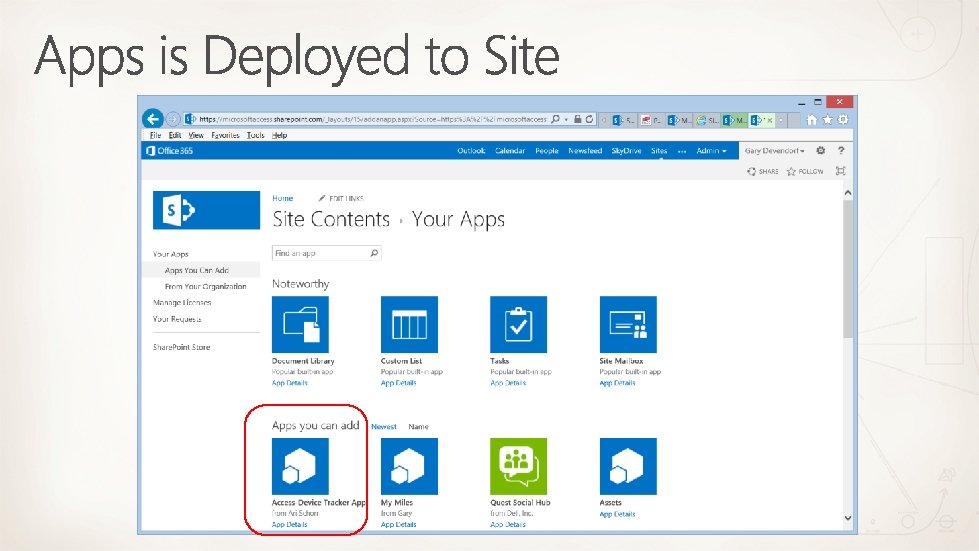979x551 pixels.
Task: Open App Details under Assets
Action: tap(617, 514)
